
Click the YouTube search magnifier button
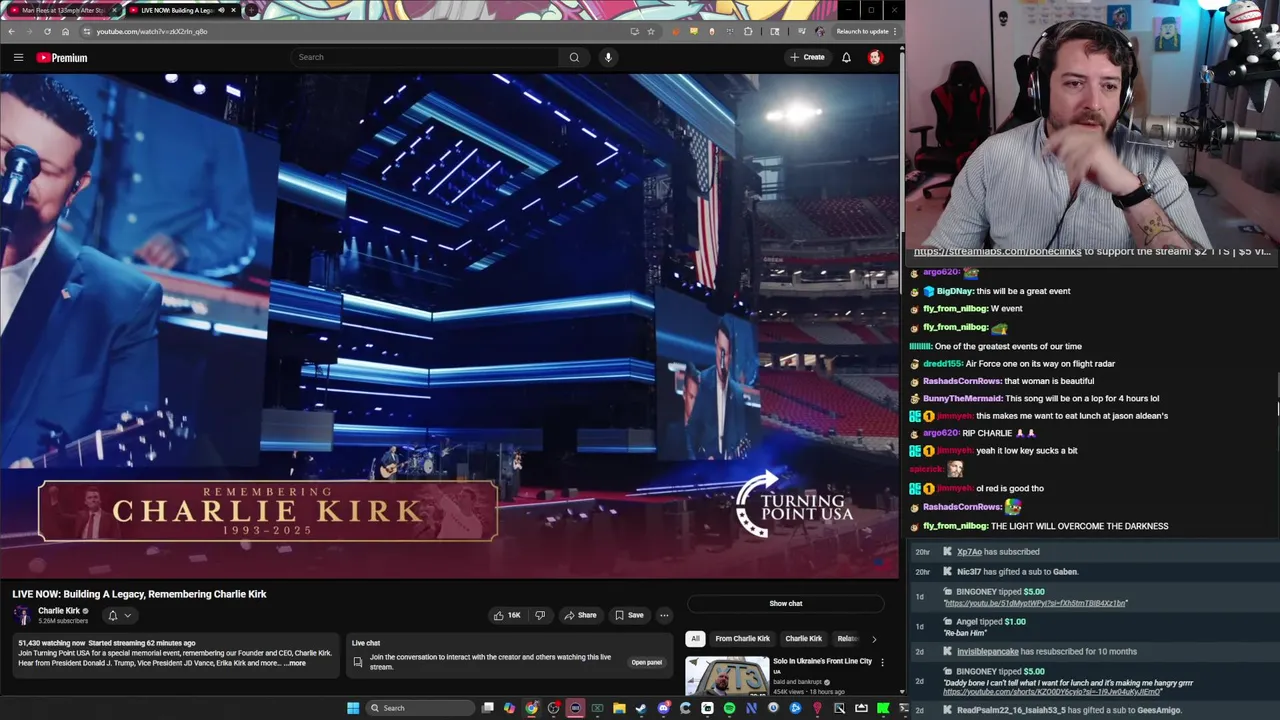coord(574,57)
